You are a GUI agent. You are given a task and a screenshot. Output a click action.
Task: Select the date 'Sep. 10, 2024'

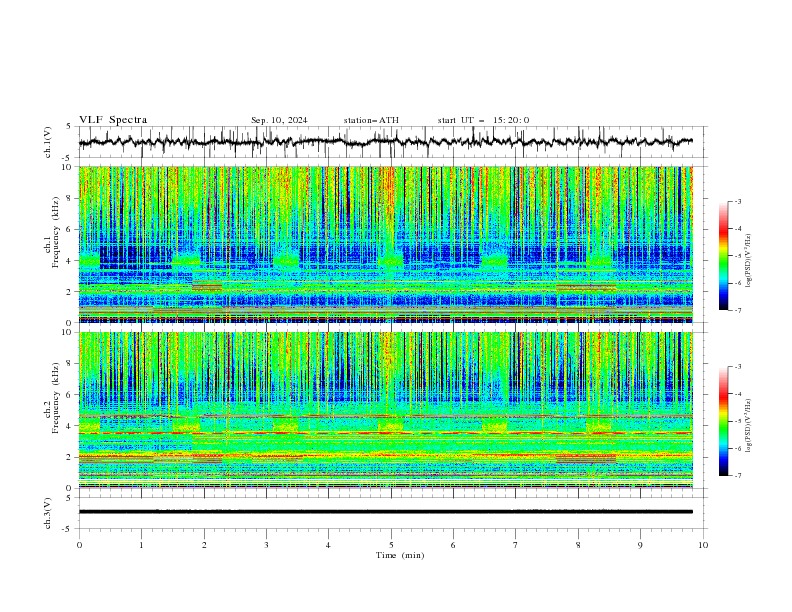pos(279,120)
